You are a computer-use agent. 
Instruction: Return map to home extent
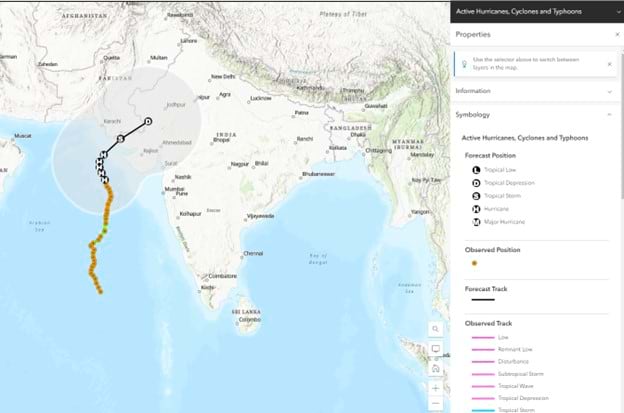click(435, 368)
